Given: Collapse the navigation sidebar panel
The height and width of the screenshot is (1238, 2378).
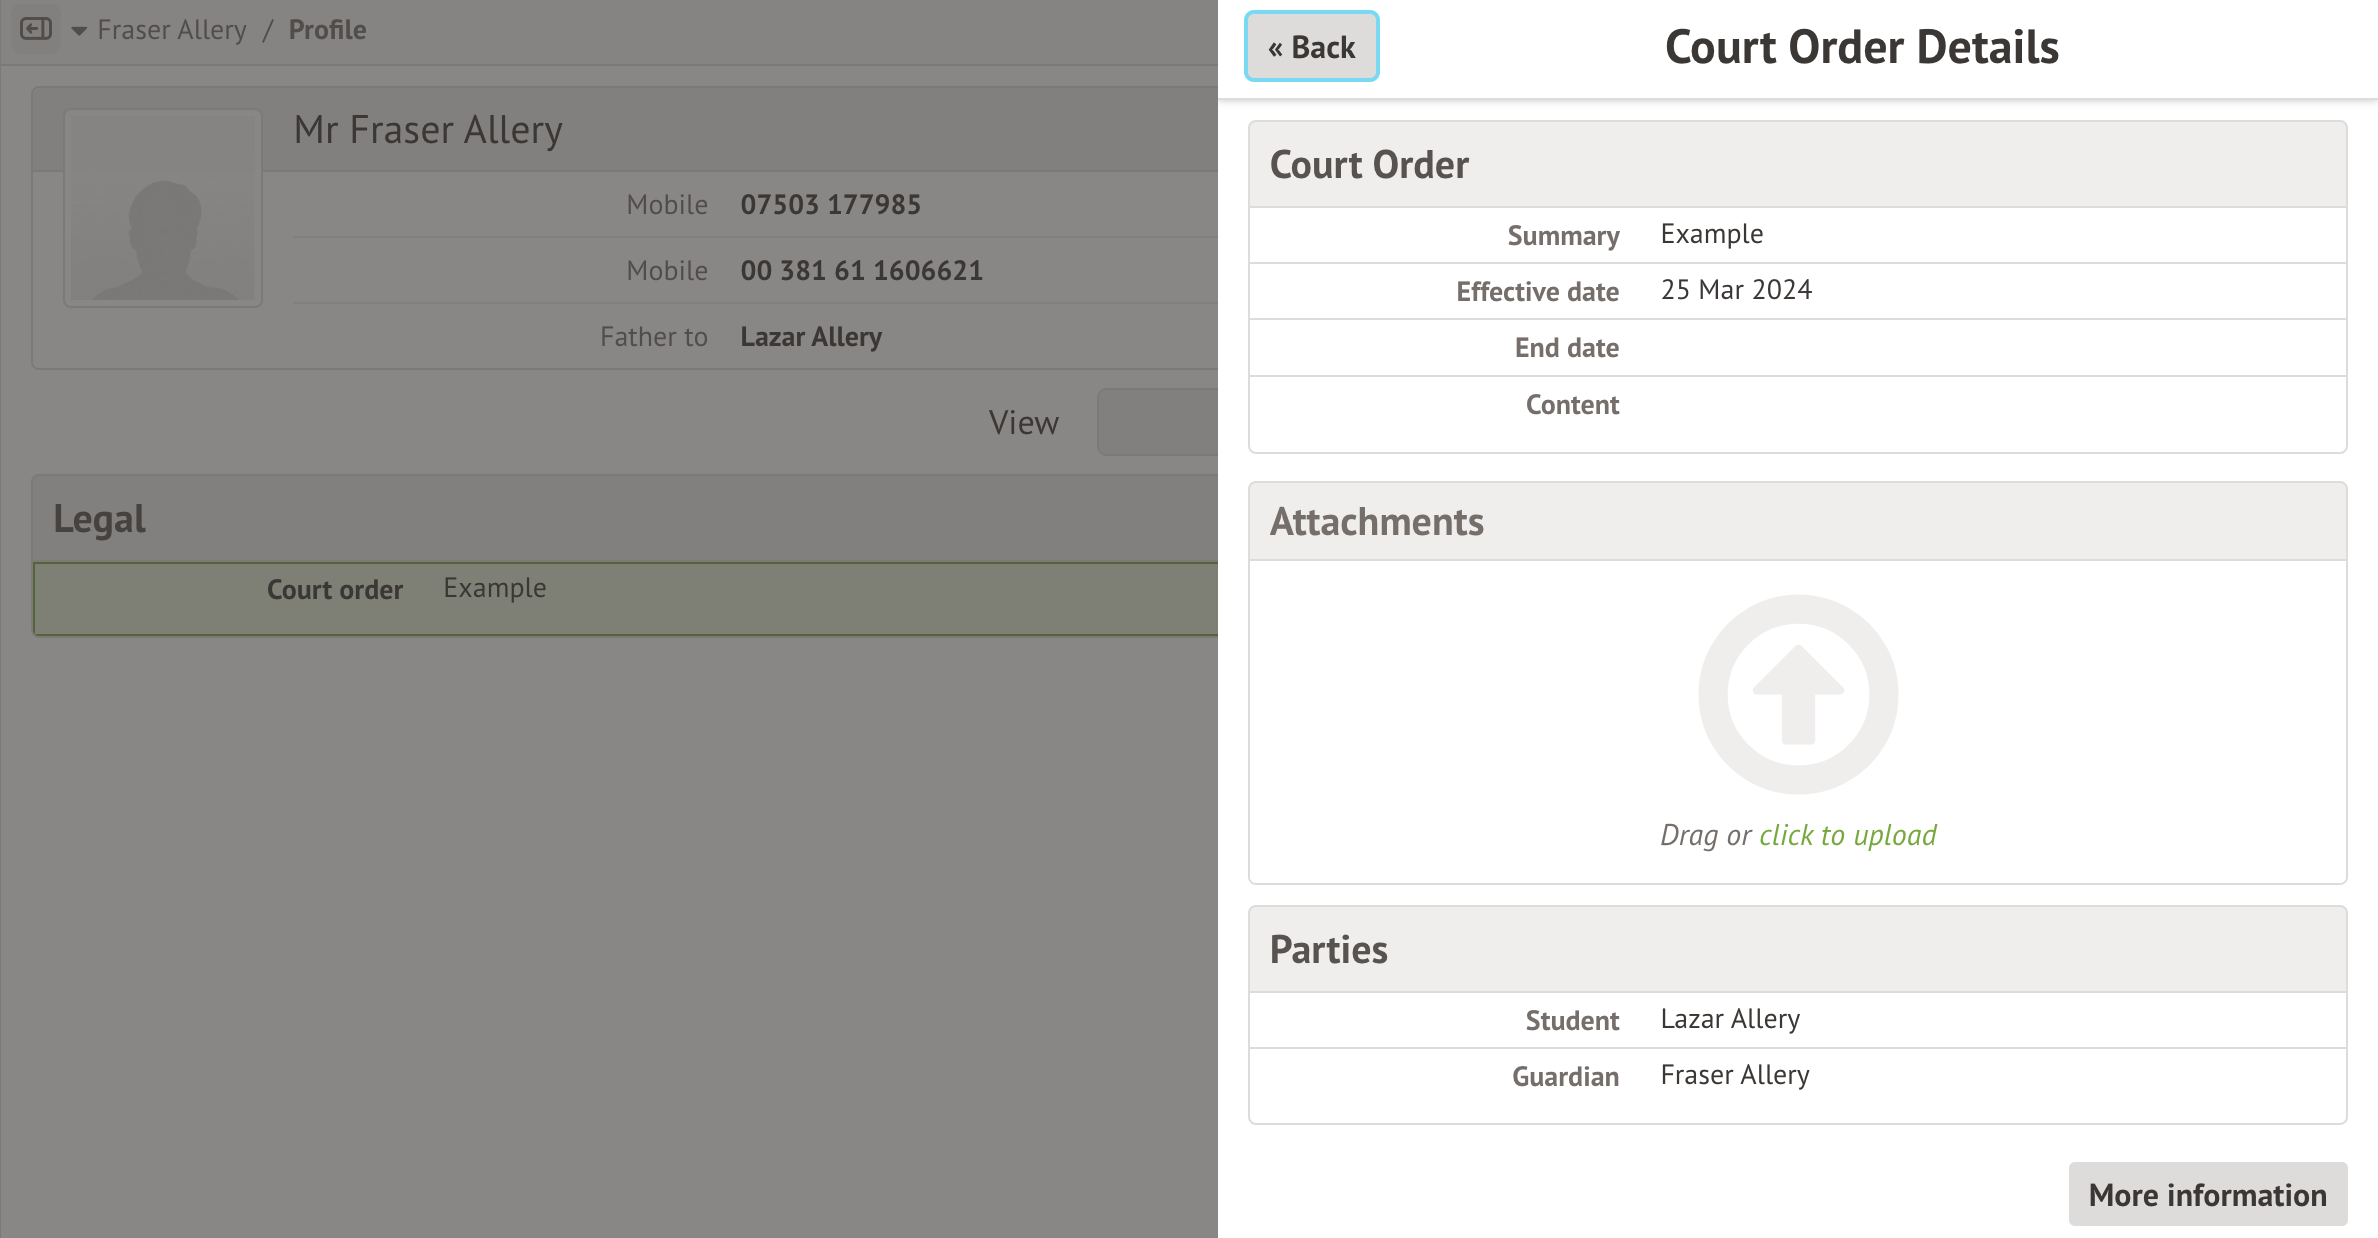Looking at the screenshot, I should (36, 29).
